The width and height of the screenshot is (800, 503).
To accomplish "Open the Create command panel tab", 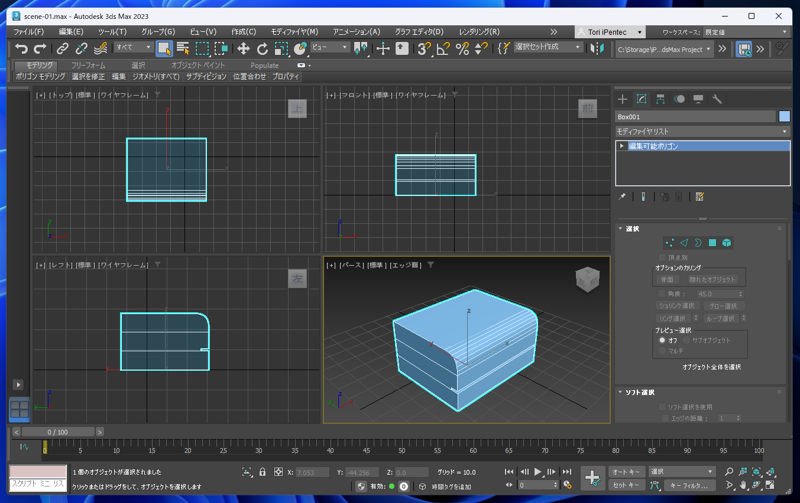I will [x=622, y=99].
